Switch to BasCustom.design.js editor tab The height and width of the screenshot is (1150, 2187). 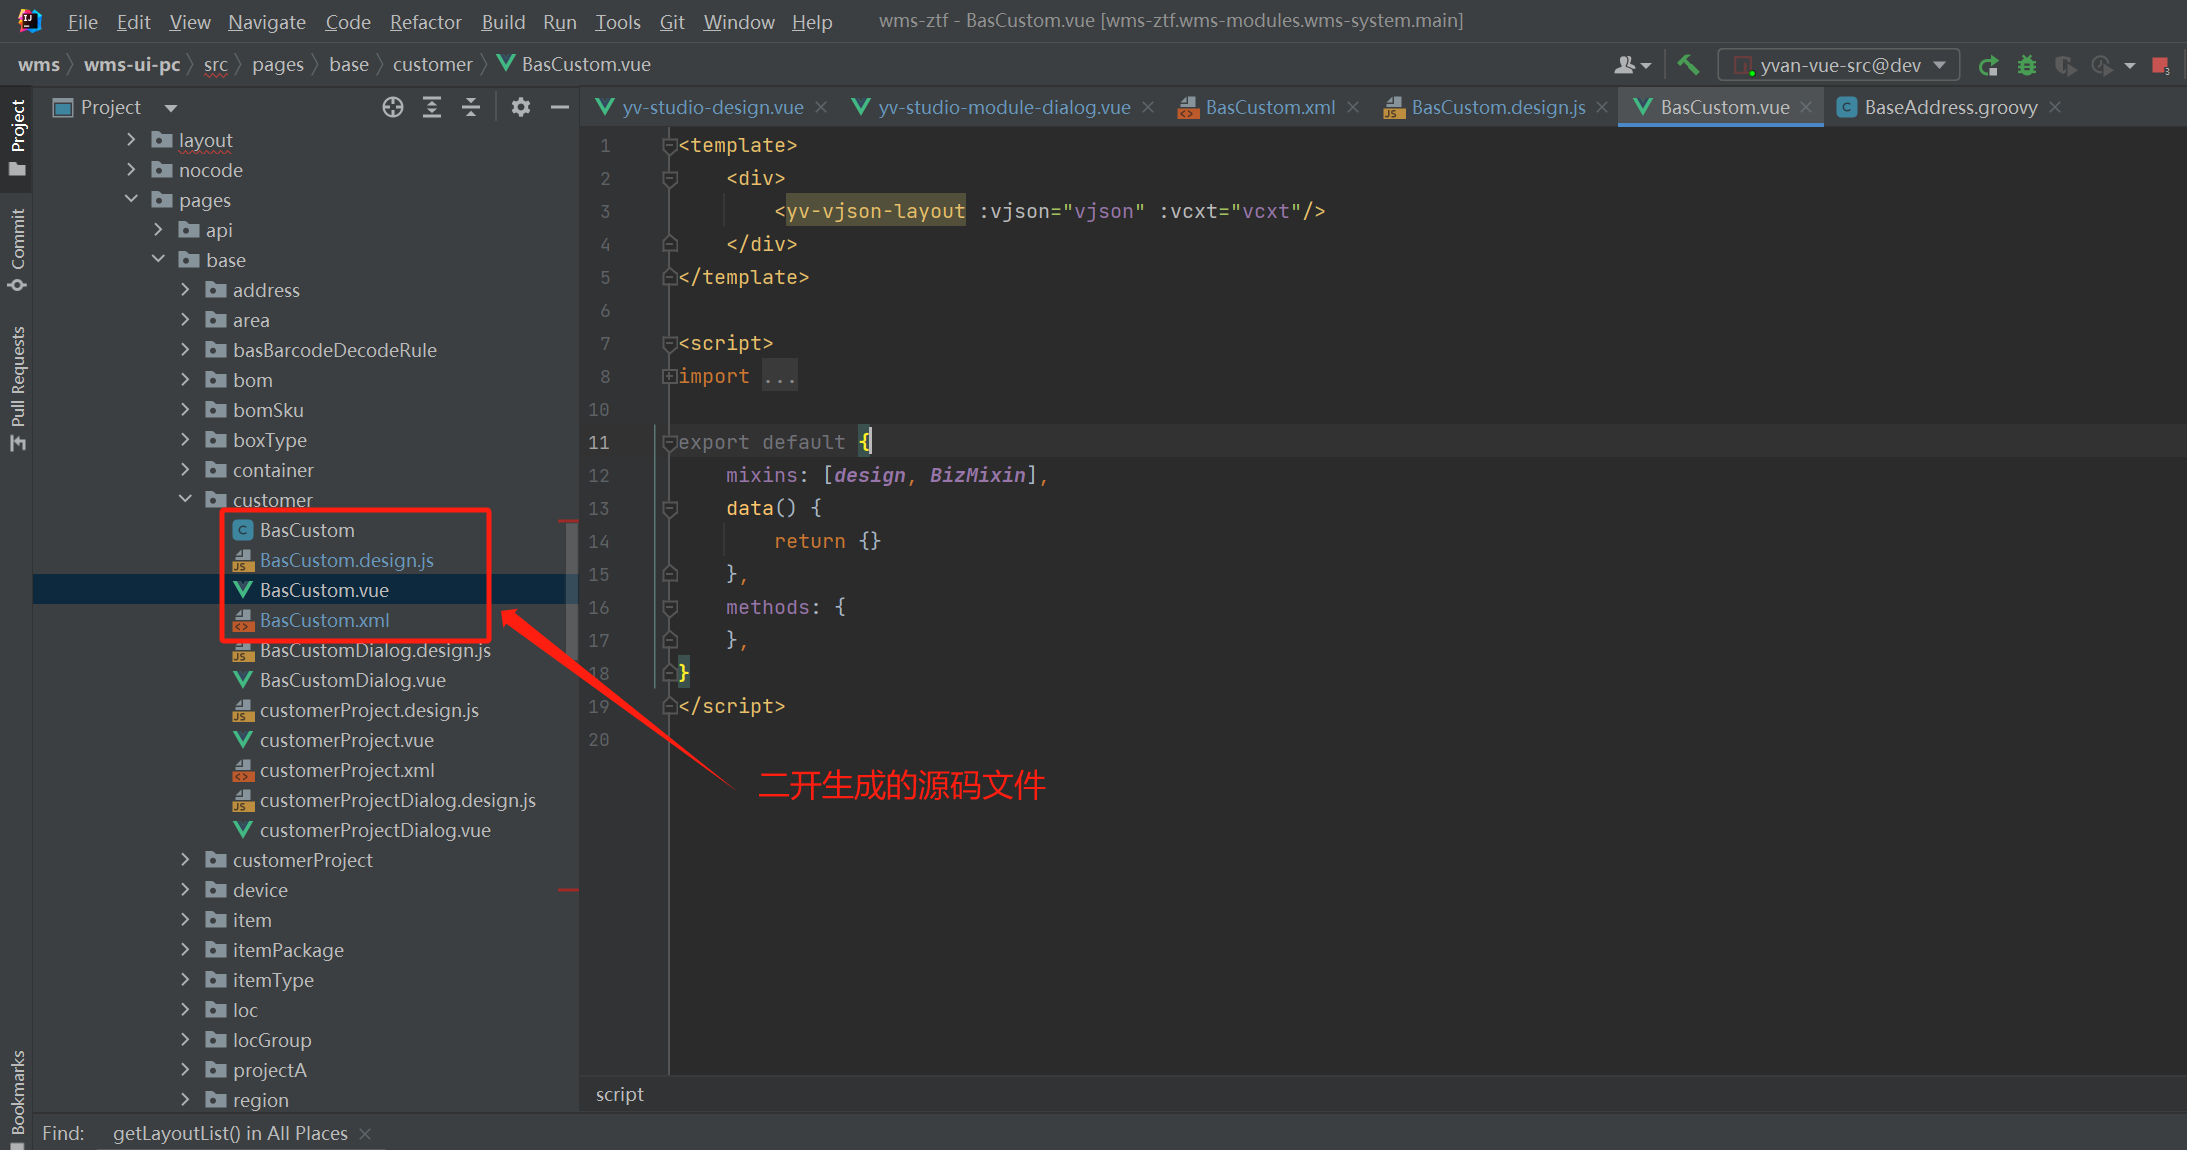click(1498, 107)
